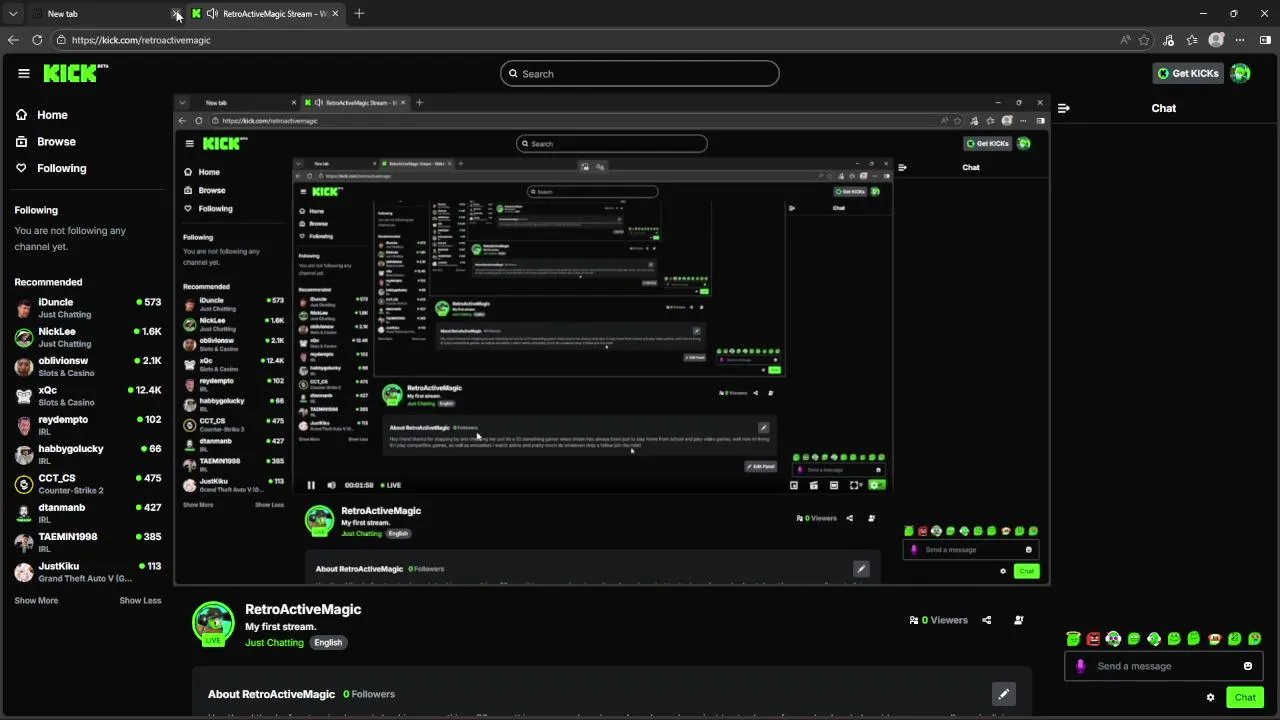Viewport: 1280px width, 720px height.
Task: Open browser media control icon
Action: click(x=1169, y=40)
